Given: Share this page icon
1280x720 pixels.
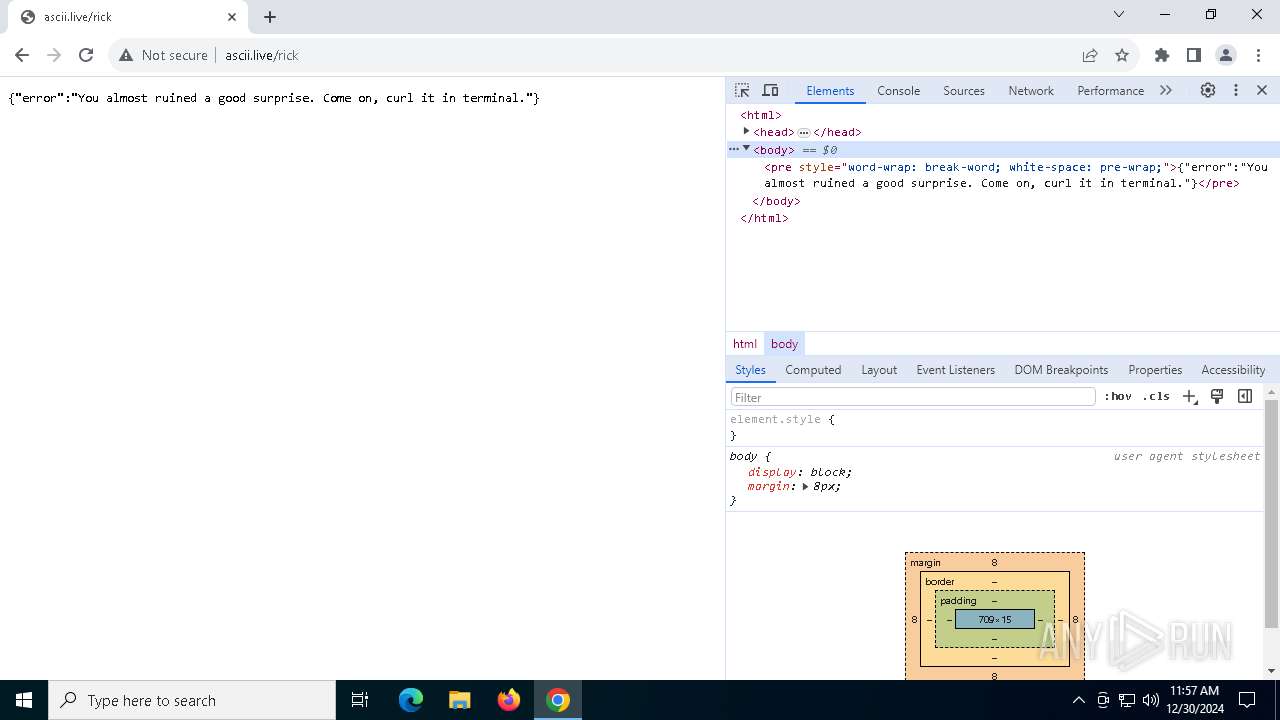Looking at the screenshot, I should pos(1090,55).
